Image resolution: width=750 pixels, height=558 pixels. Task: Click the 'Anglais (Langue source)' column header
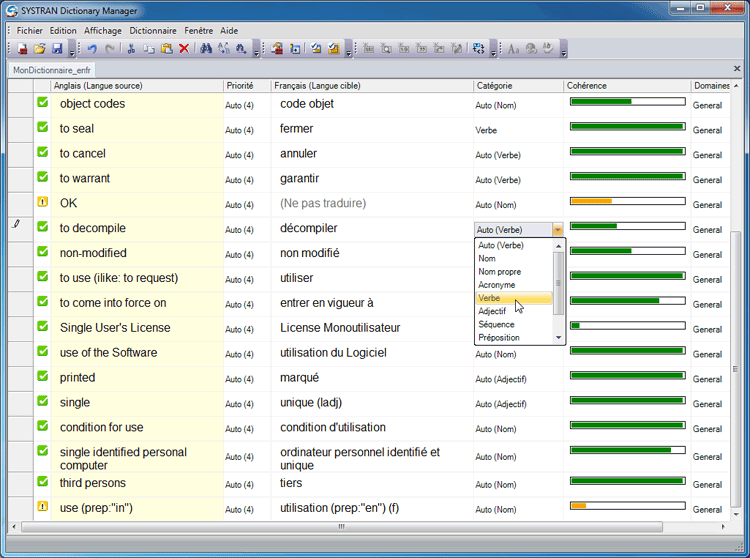point(96,86)
